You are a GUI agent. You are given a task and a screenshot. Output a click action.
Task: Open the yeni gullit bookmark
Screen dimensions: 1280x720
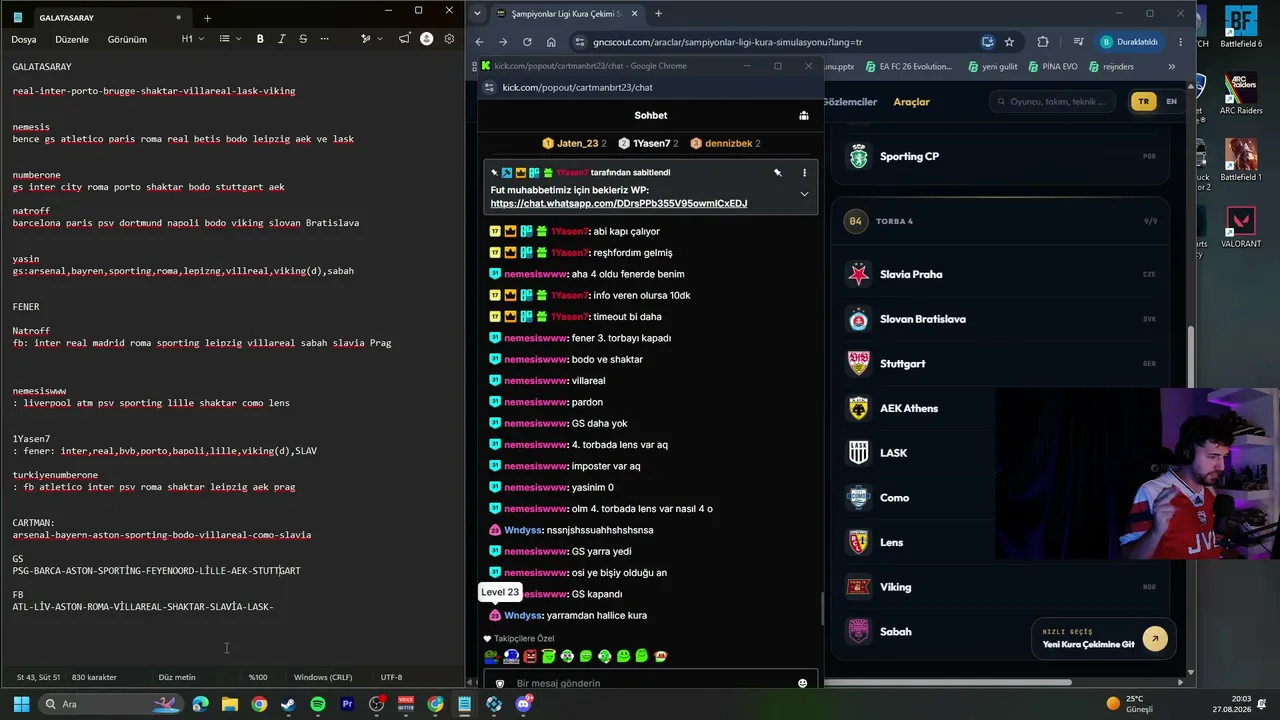(993, 67)
